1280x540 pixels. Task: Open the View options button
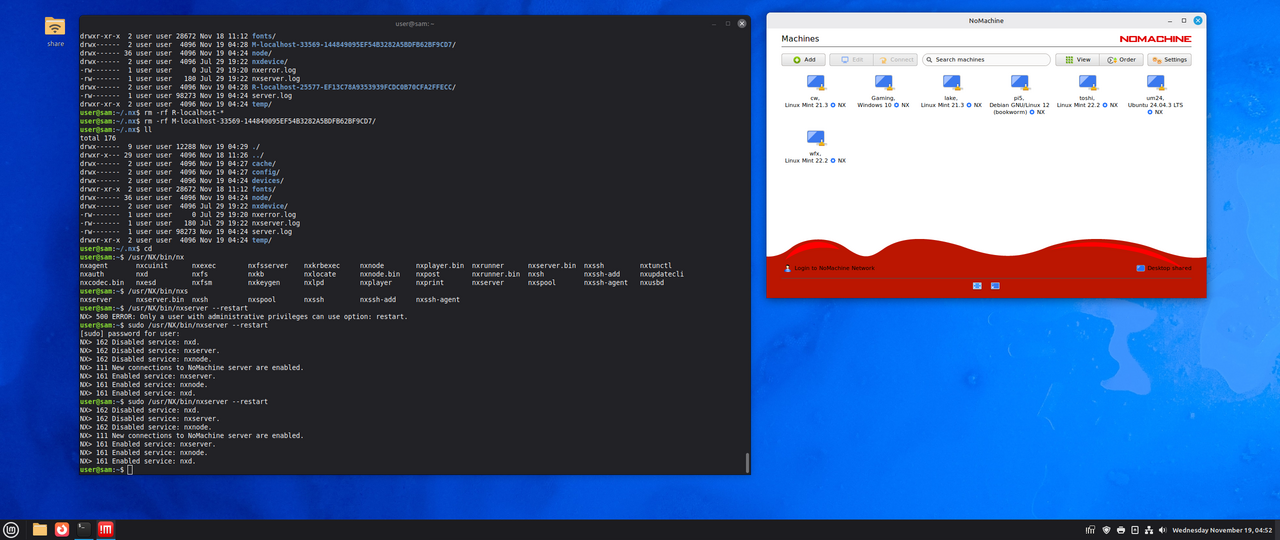pos(1077,60)
